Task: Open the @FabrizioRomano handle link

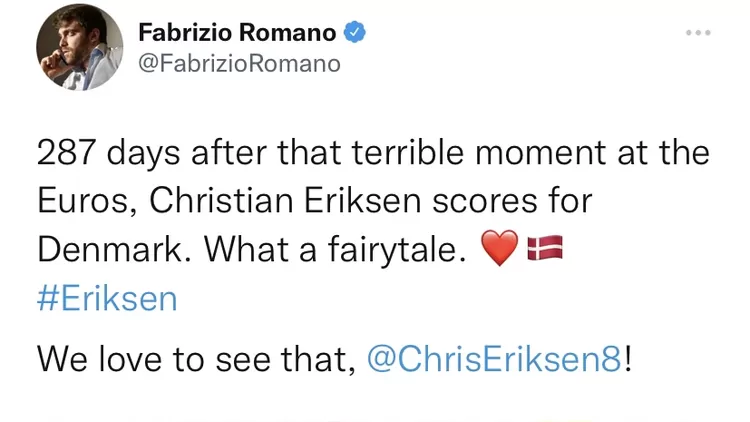Action: pos(239,63)
